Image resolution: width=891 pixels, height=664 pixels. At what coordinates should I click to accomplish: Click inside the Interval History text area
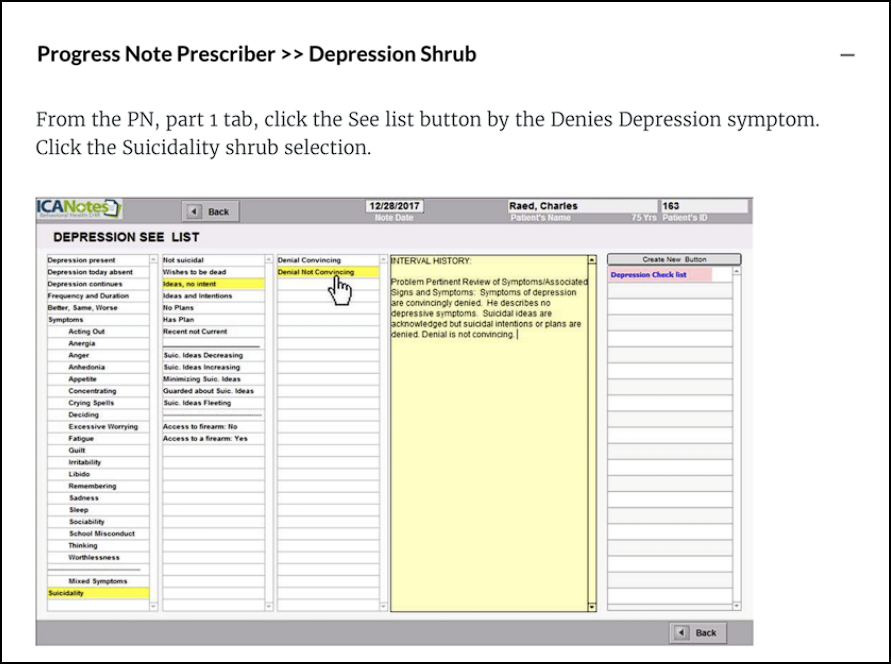click(489, 433)
